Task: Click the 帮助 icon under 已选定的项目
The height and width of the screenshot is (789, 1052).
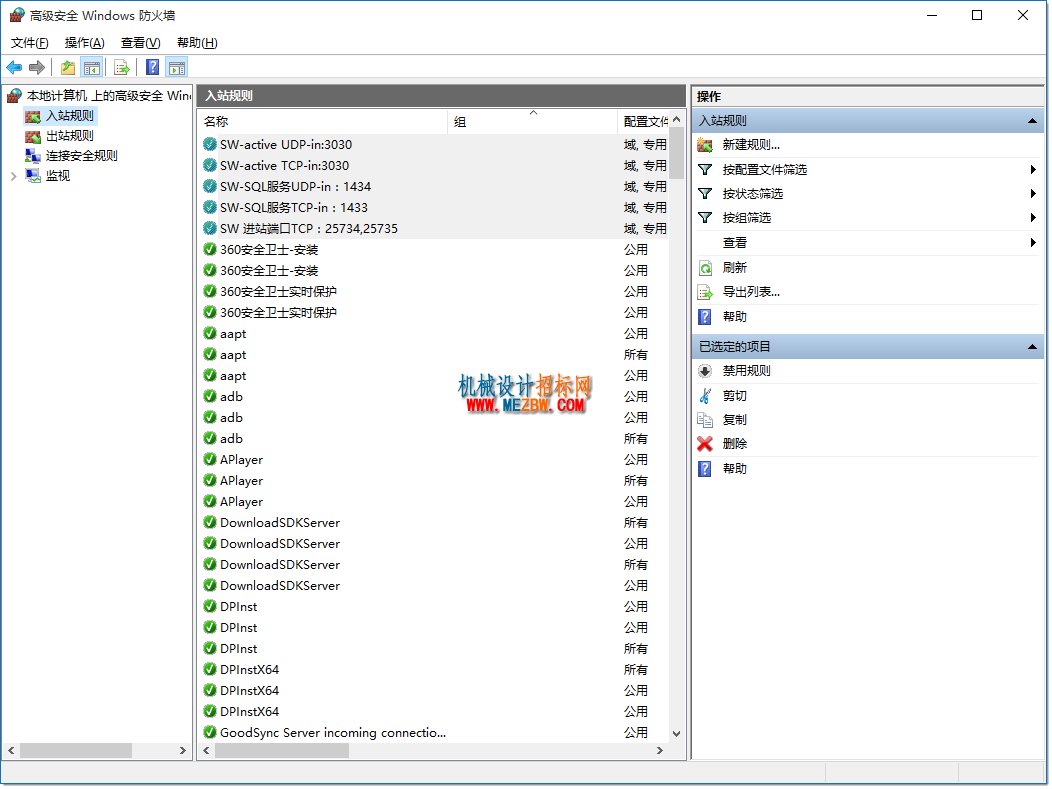Action: tap(704, 469)
